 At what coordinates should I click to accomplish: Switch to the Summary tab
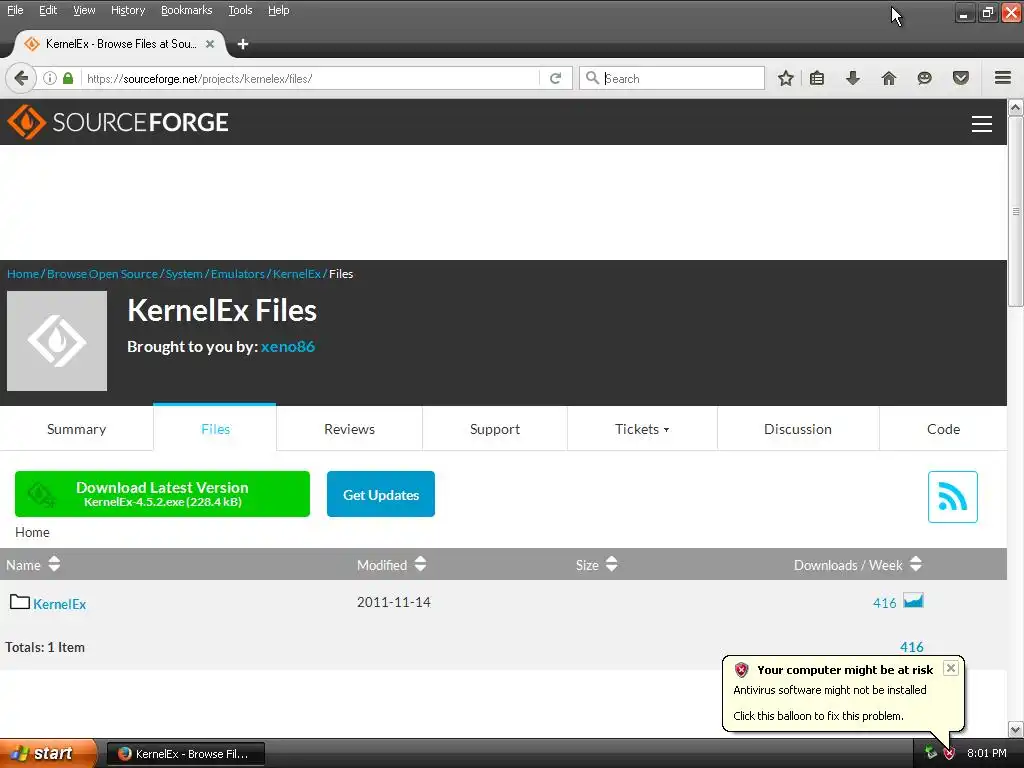(76, 429)
